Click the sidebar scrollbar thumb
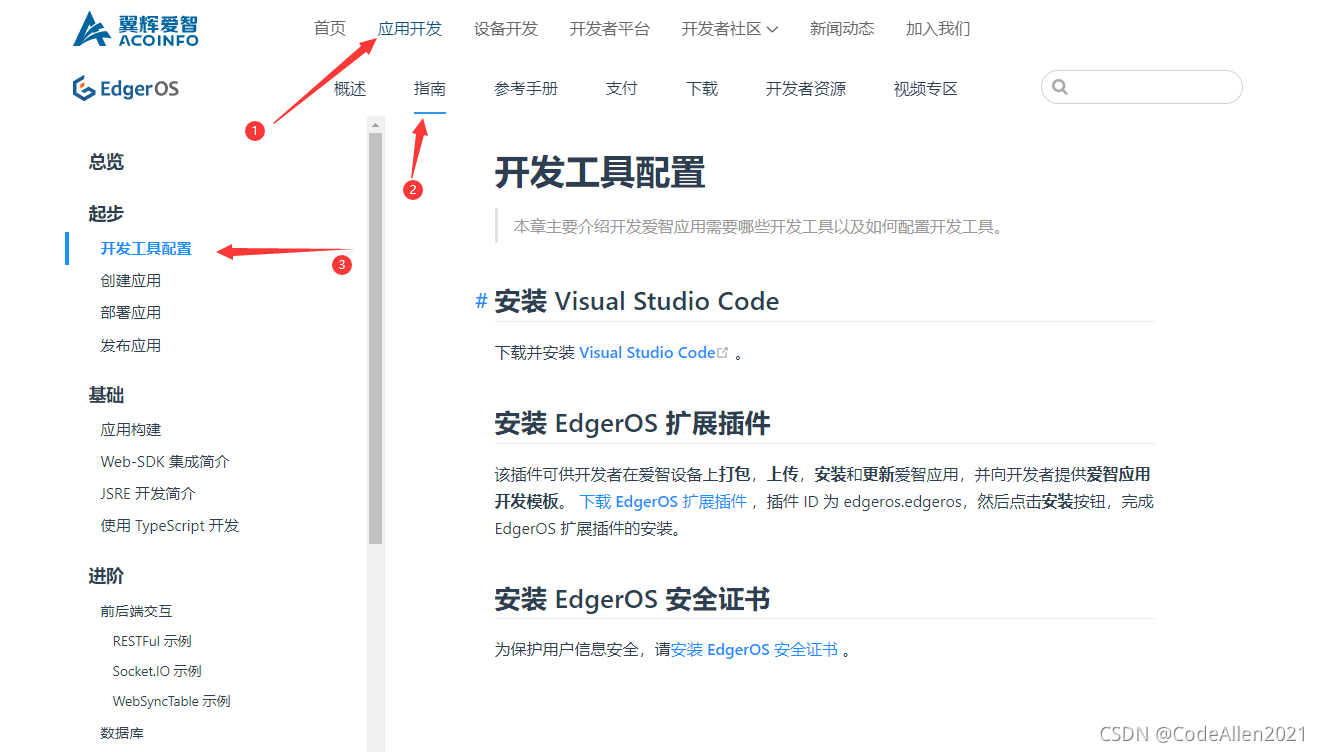Image resolution: width=1319 pixels, height=752 pixels. 376,338
